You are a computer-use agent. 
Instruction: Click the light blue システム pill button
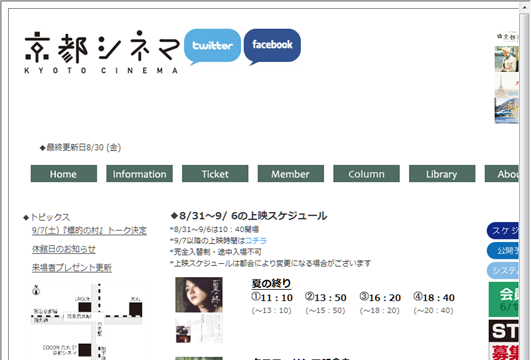(503, 271)
